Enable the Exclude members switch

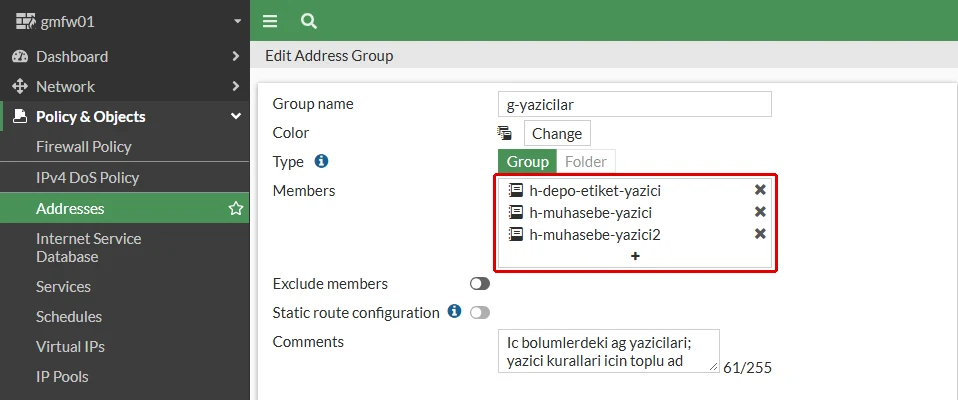click(480, 283)
